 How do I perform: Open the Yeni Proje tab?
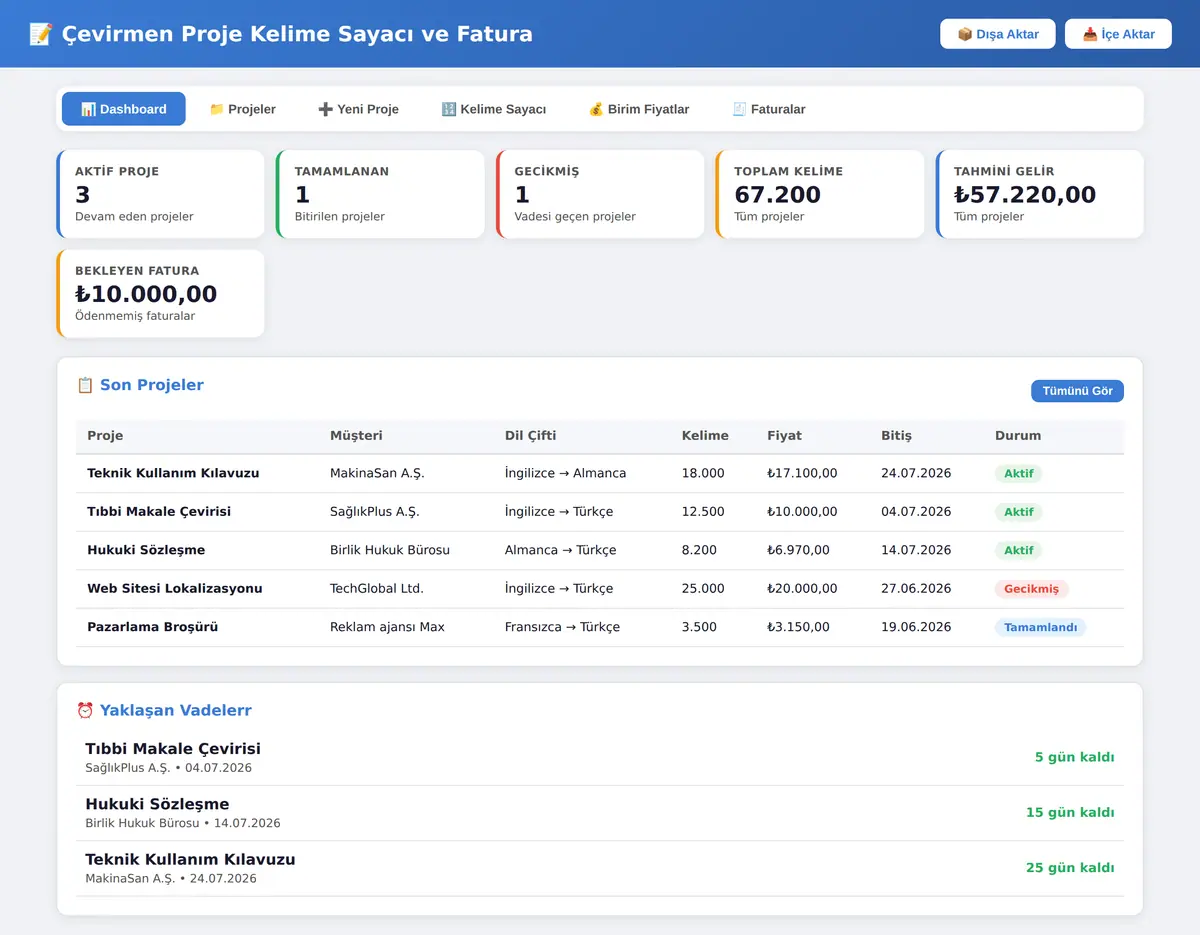(358, 109)
